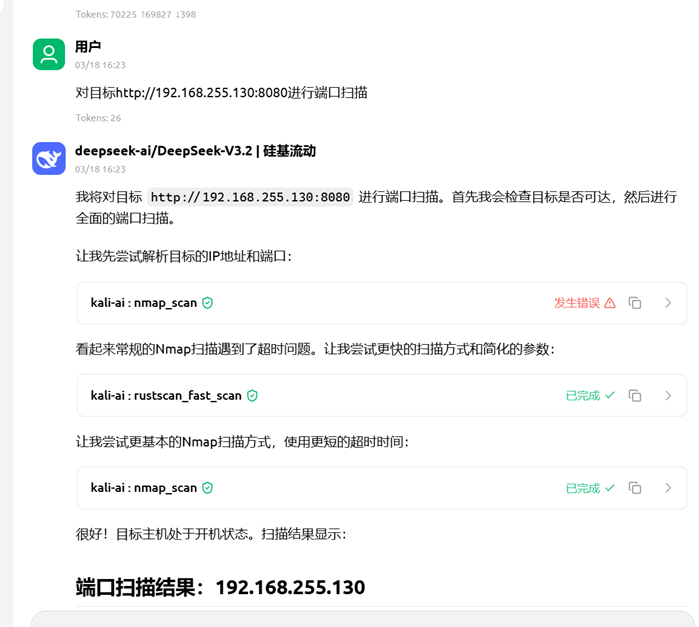The width and height of the screenshot is (699, 627).
Task: Click kali-ai : rustscan_fast_scan tool name
Action: (166, 396)
